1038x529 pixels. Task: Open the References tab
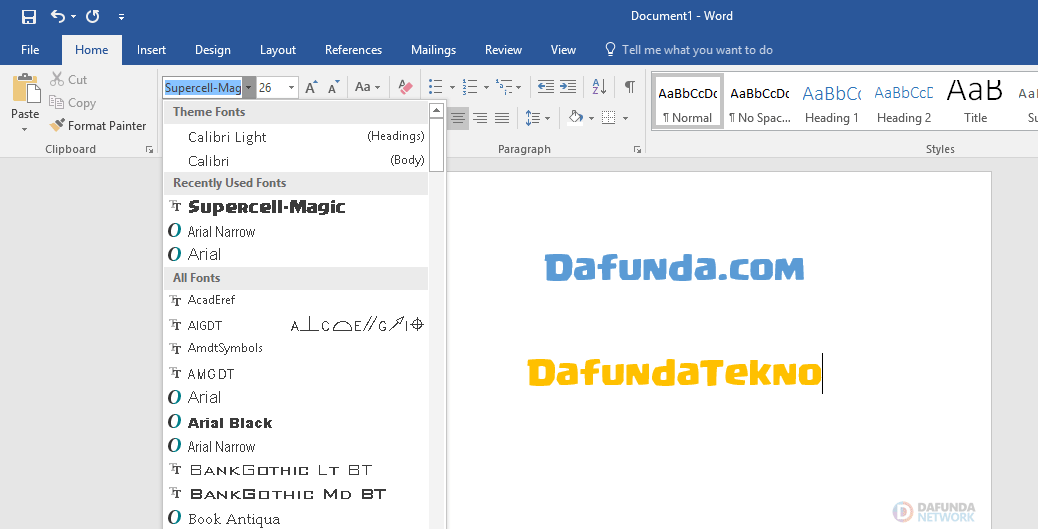353,50
